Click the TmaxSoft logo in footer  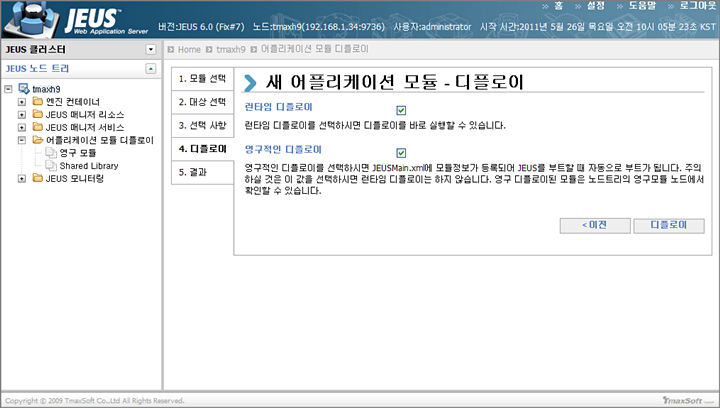tap(688, 401)
